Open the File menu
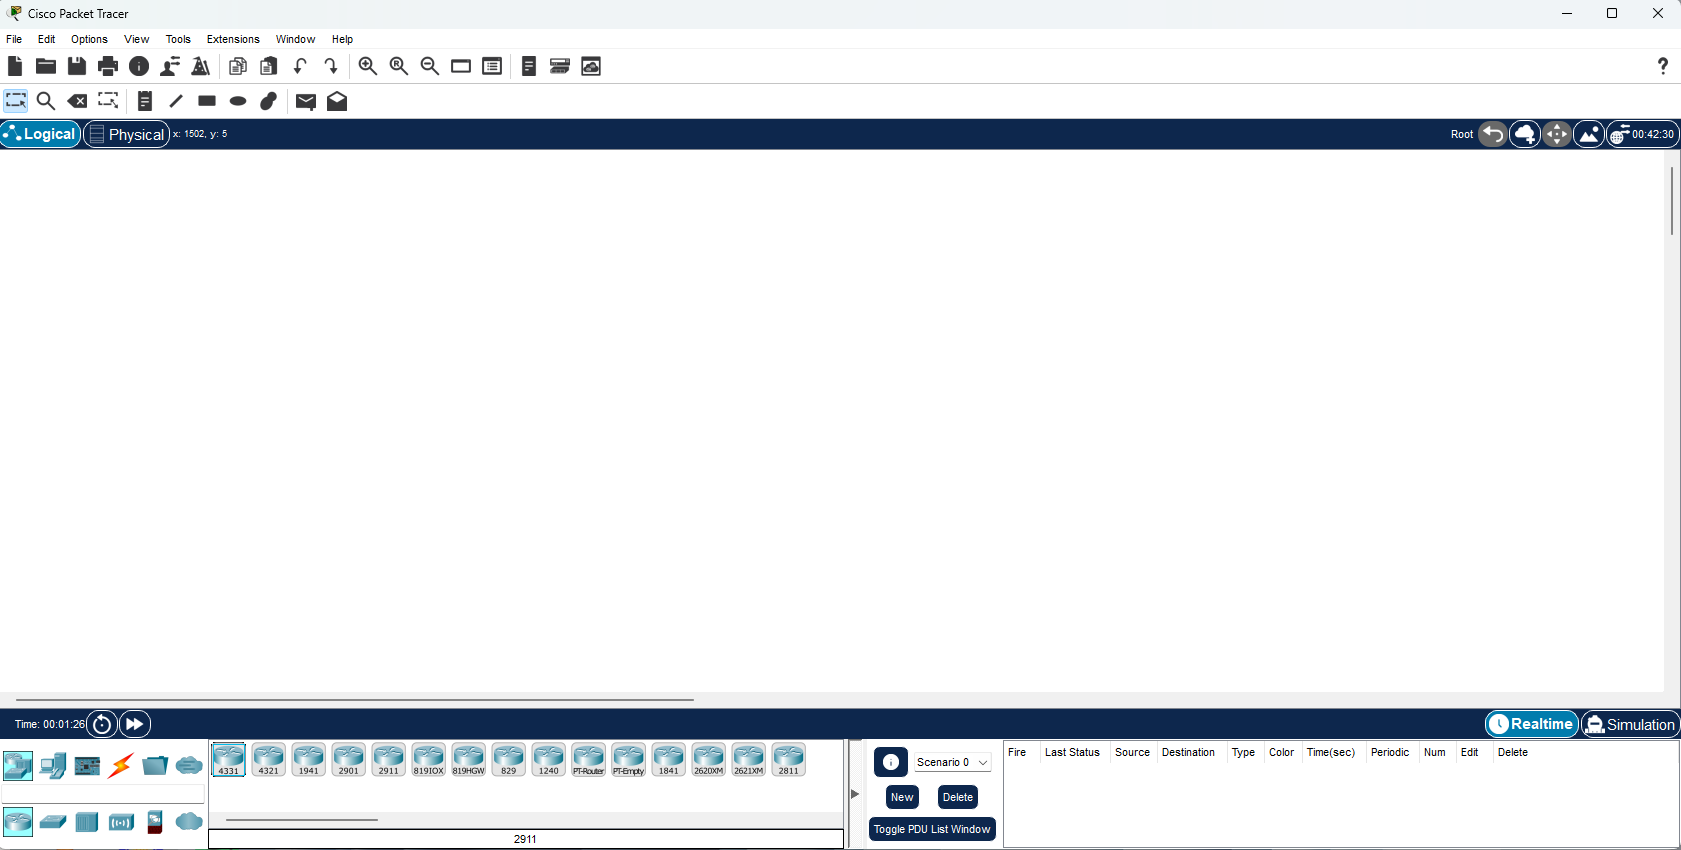Image resolution: width=1681 pixels, height=850 pixels. point(14,39)
